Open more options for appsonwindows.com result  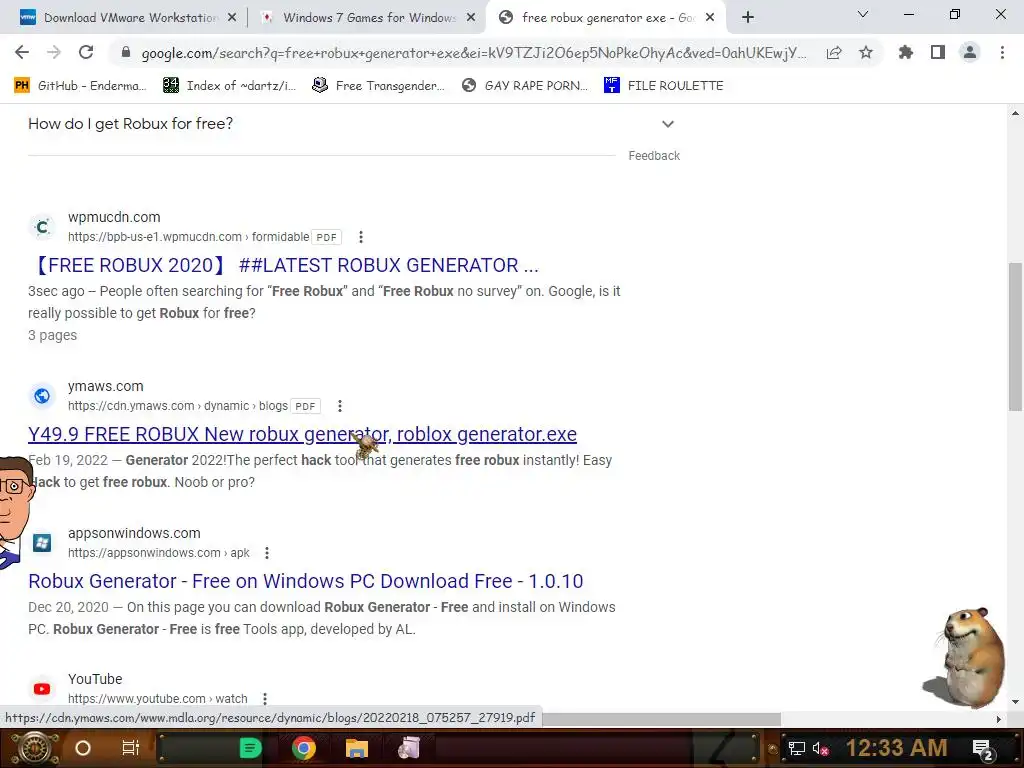pos(266,553)
